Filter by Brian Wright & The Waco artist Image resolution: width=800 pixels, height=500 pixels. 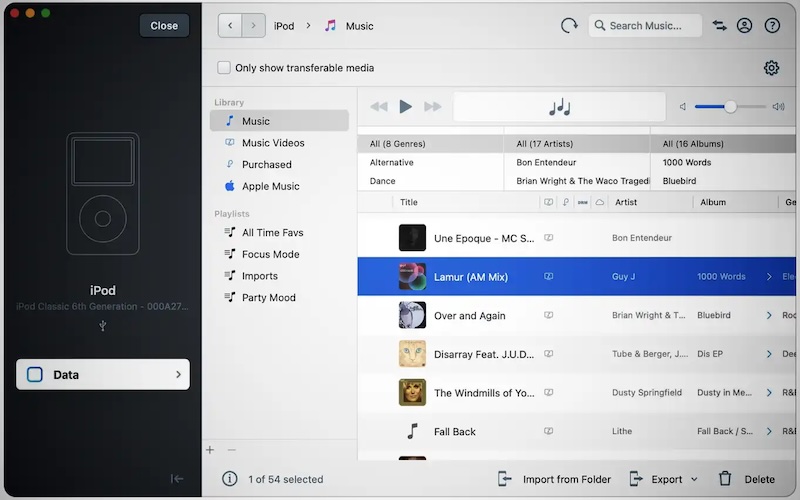[x=577, y=181]
